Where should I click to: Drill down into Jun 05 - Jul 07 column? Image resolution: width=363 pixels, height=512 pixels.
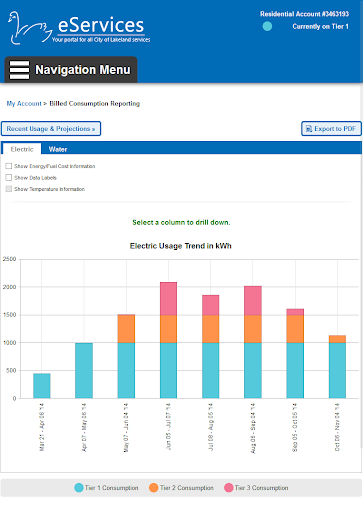tap(168, 340)
